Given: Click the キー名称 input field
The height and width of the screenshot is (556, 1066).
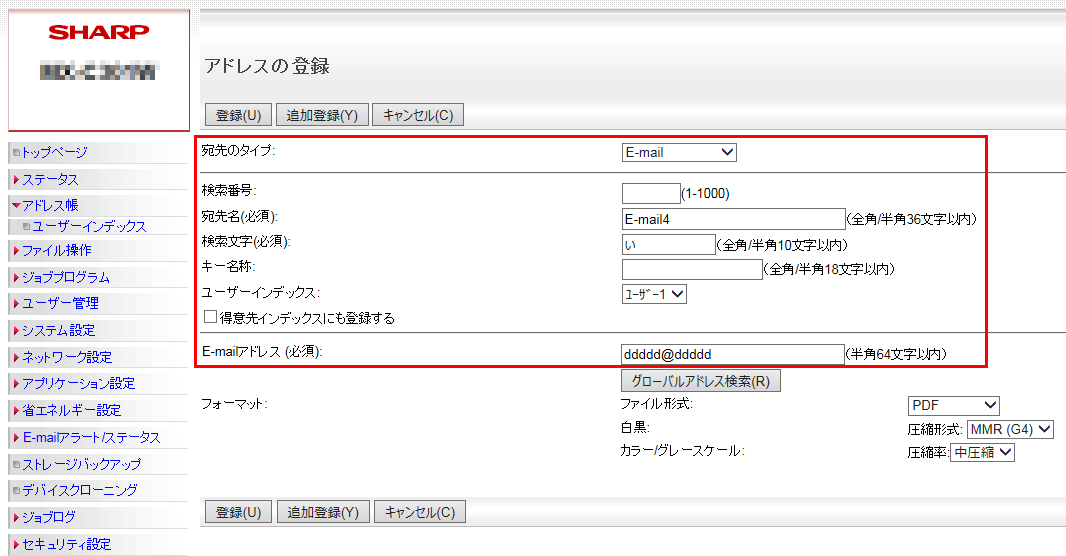Looking at the screenshot, I should [691, 269].
